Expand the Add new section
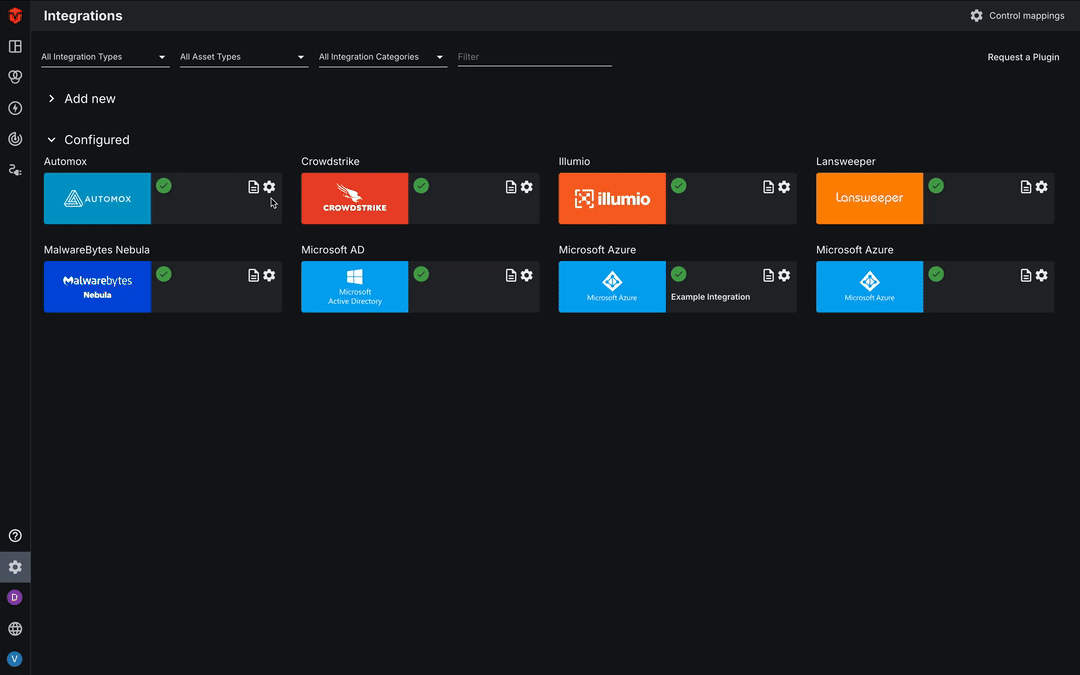Image resolution: width=1080 pixels, height=675 pixels. pyautogui.click(x=81, y=98)
